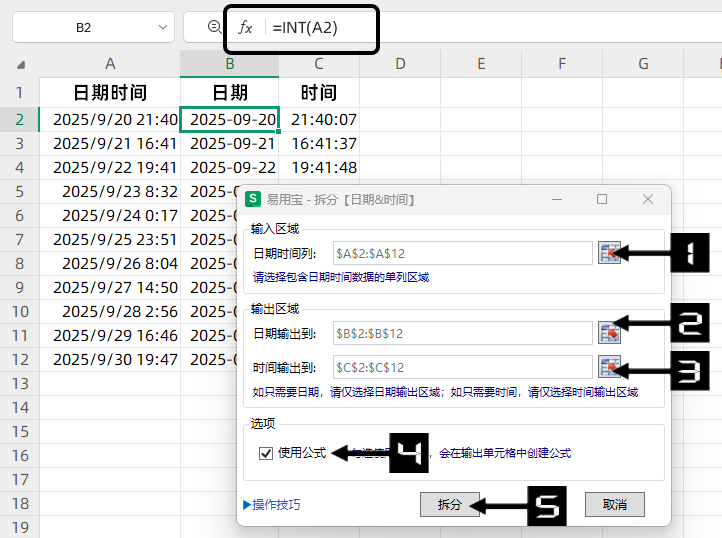Maximize the 易用宝 拆分 dialog
This screenshot has height=538, width=722.
point(602,199)
